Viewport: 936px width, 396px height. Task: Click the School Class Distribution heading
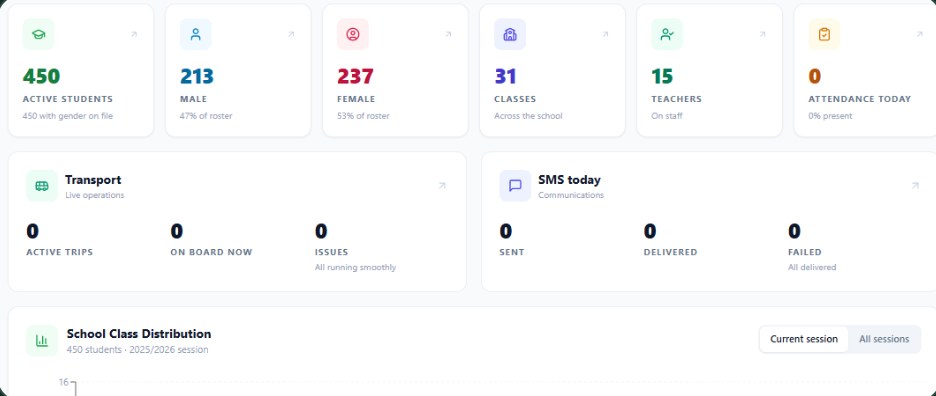(138, 334)
